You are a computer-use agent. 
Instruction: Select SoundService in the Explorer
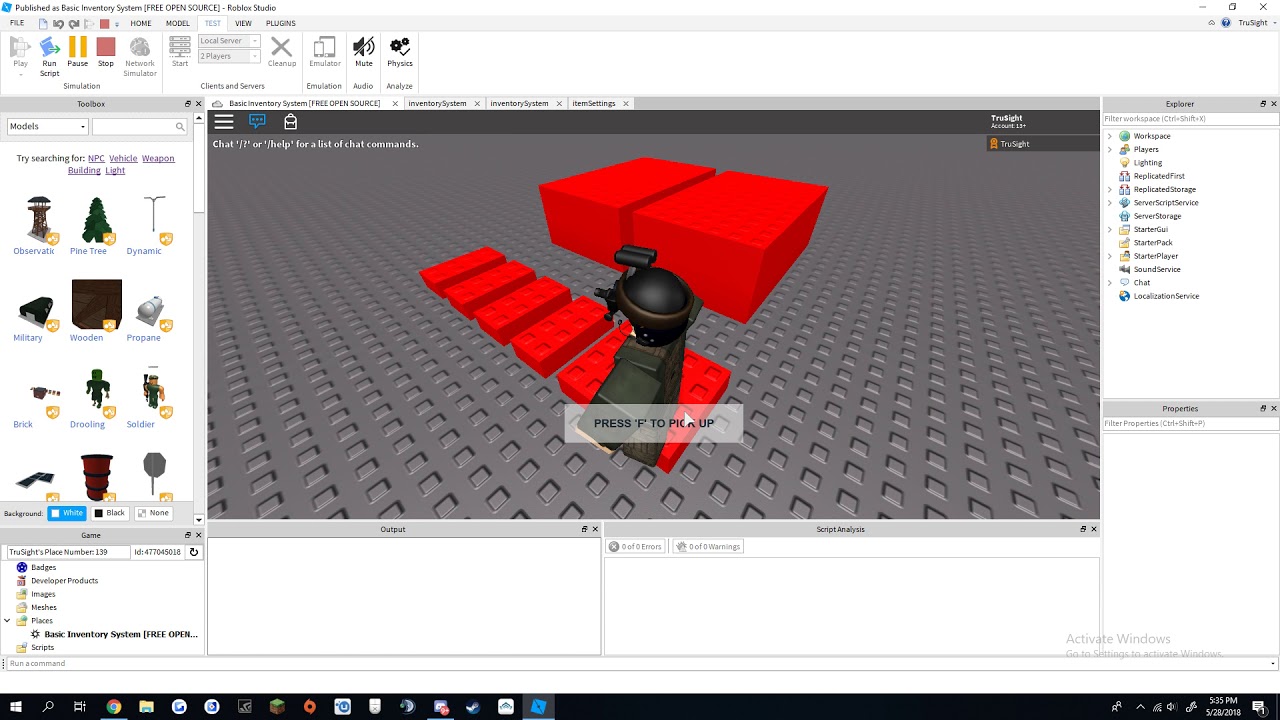1157,269
